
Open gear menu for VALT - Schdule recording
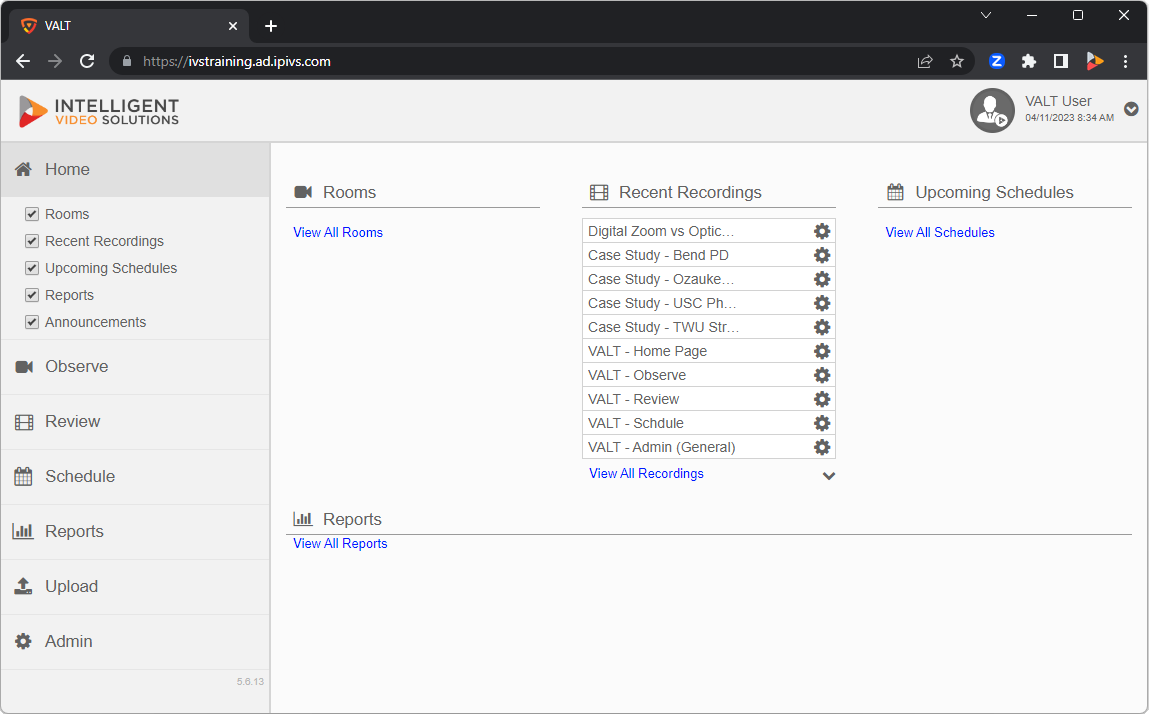pos(821,423)
